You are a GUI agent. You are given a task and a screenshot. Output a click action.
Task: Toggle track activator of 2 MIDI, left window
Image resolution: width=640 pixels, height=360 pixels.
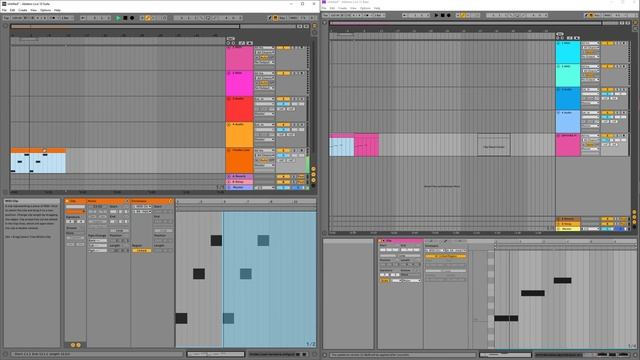point(283,73)
